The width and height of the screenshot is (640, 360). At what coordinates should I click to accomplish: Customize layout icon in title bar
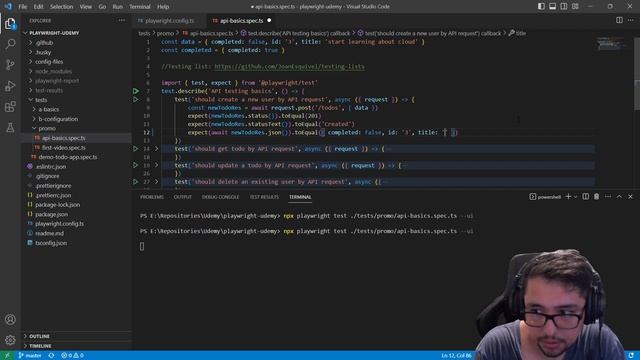(575, 7)
